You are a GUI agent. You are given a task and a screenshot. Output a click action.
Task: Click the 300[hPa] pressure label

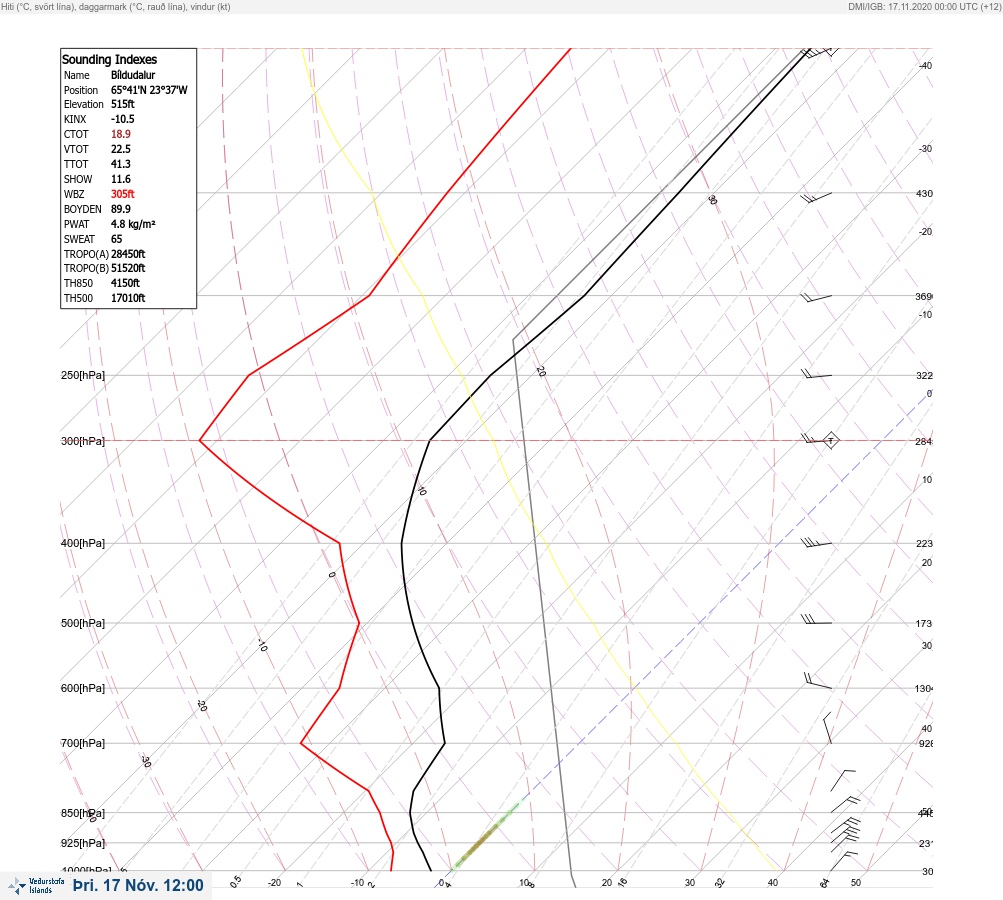(x=83, y=441)
